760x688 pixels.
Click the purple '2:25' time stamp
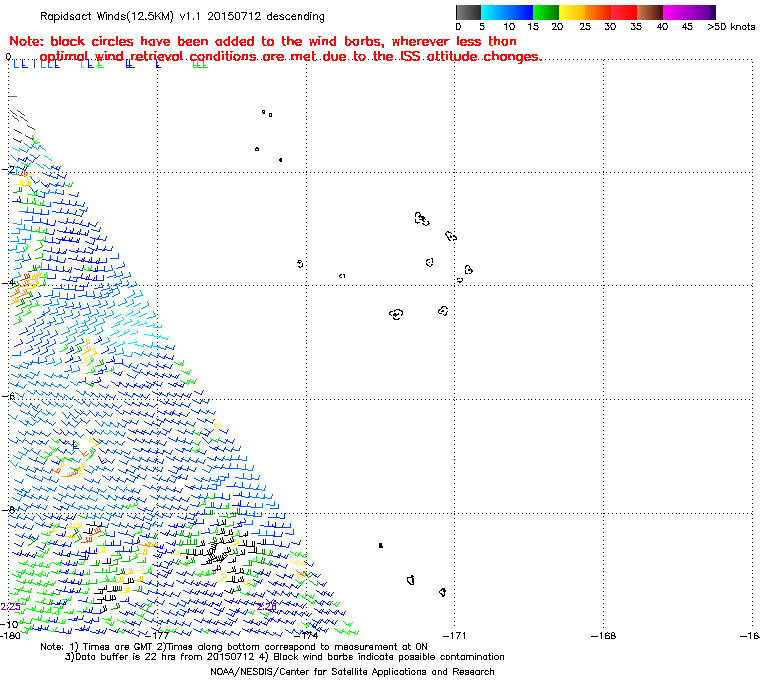[11, 607]
